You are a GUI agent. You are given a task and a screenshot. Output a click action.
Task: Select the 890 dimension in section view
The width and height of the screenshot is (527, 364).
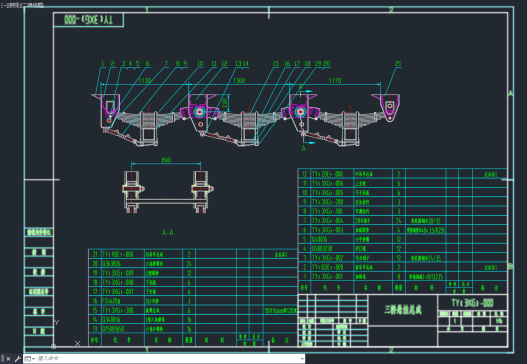[x=166, y=160]
